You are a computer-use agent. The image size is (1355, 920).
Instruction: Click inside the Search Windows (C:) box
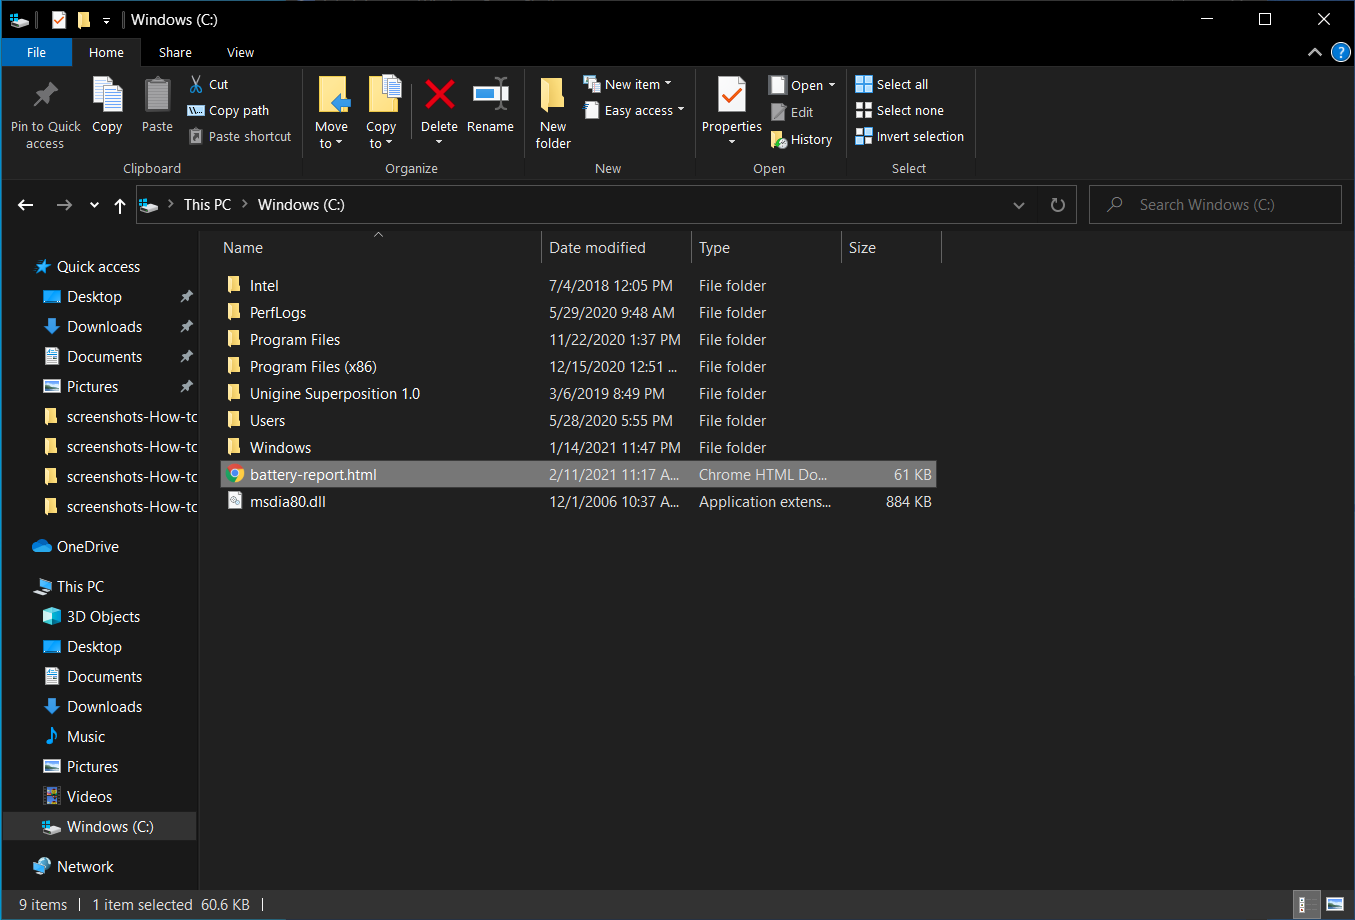click(1215, 204)
